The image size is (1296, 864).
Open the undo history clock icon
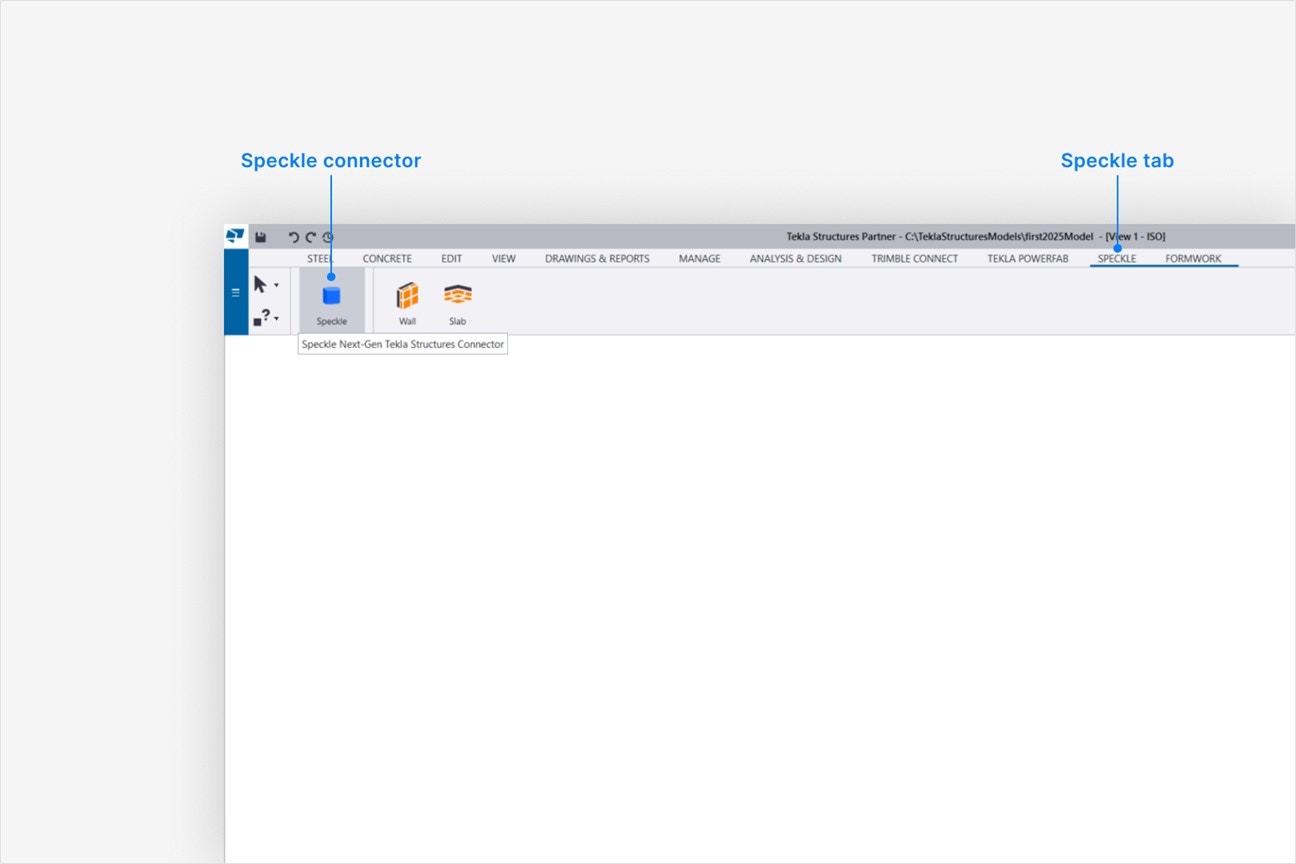(327, 237)
